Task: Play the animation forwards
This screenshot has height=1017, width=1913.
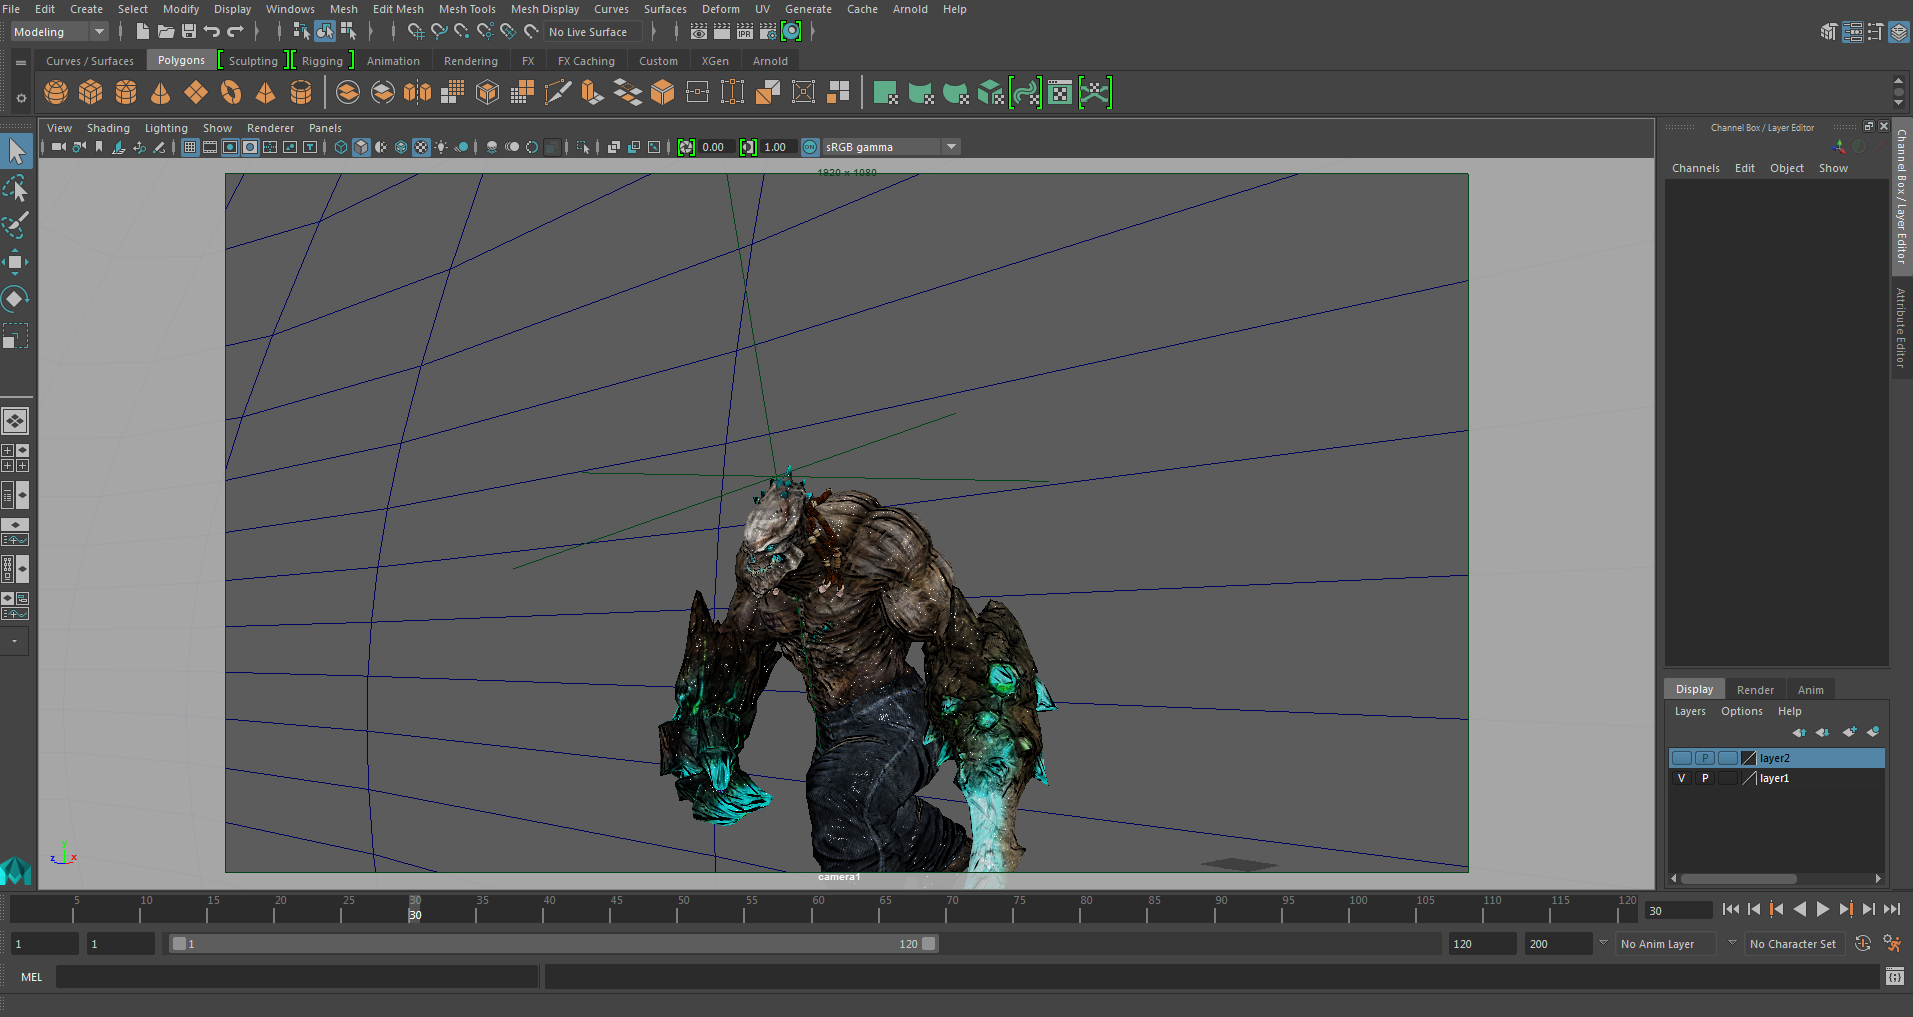Action: coord(1822,909)
